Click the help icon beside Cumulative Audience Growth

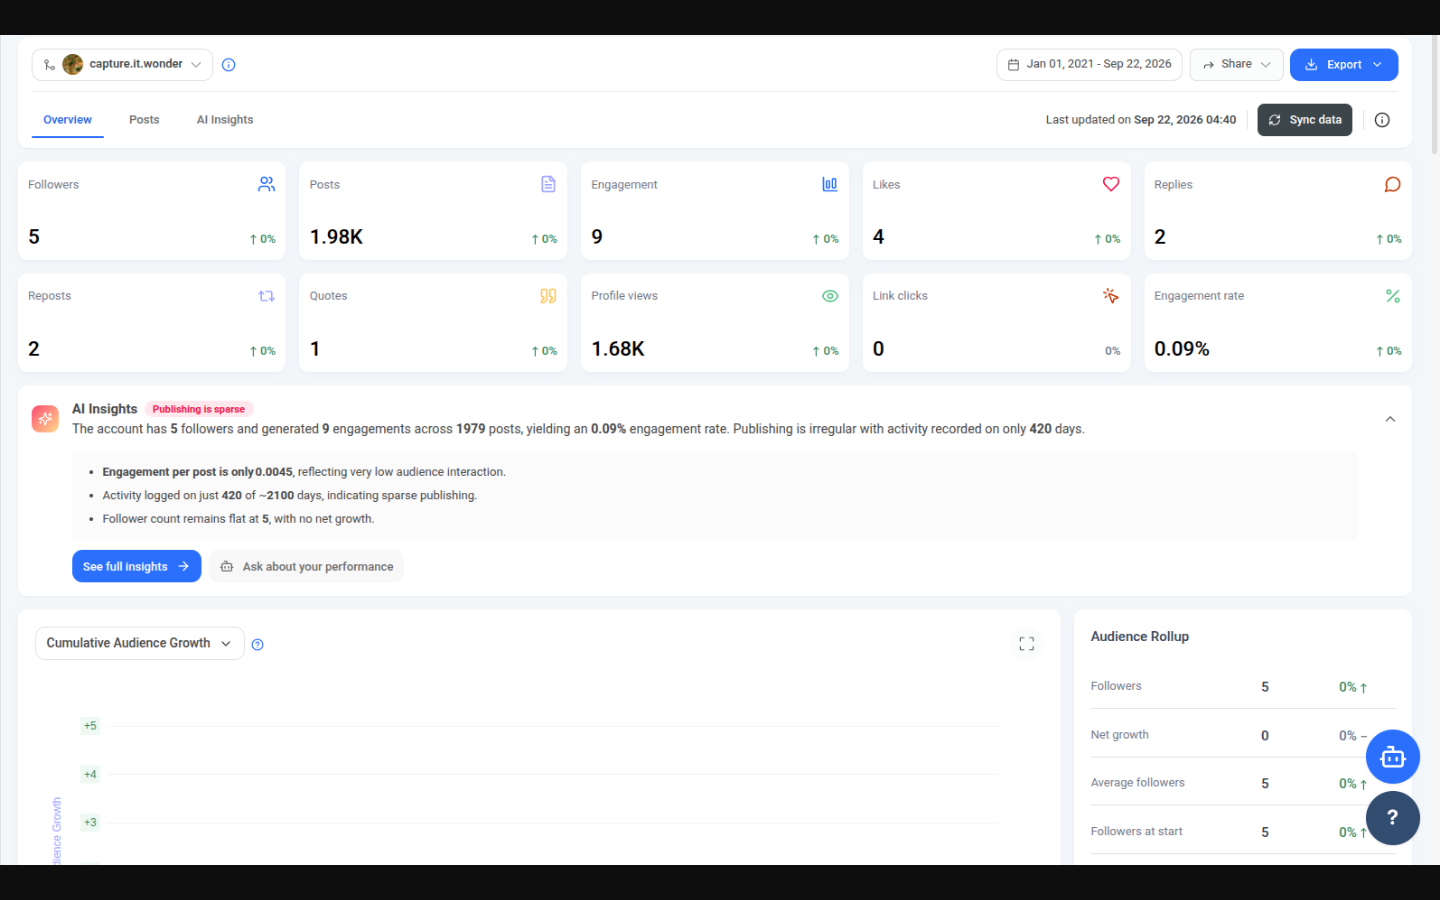coord(257,645)
